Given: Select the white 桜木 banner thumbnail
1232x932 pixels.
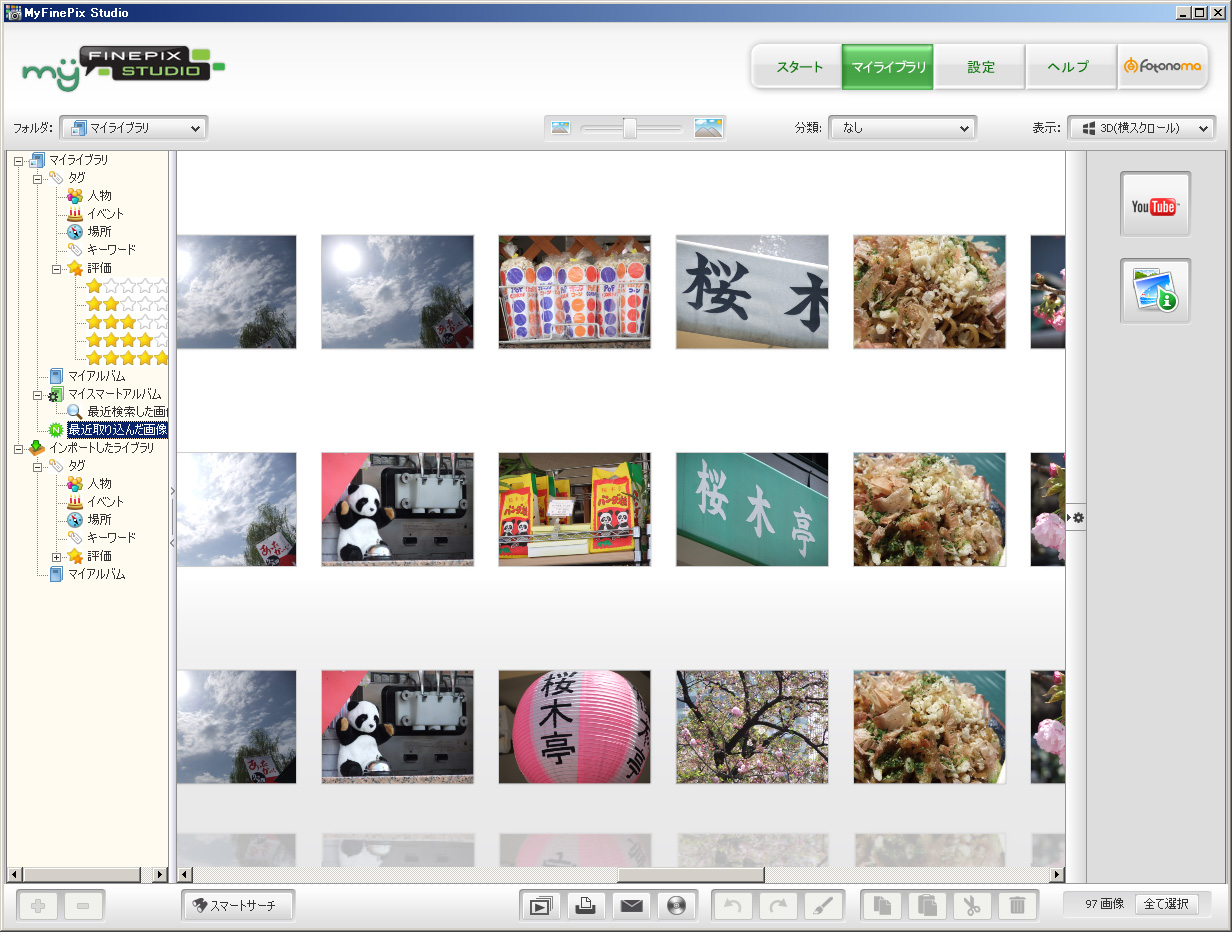Looking at the screenshot, I should point(752,292).
